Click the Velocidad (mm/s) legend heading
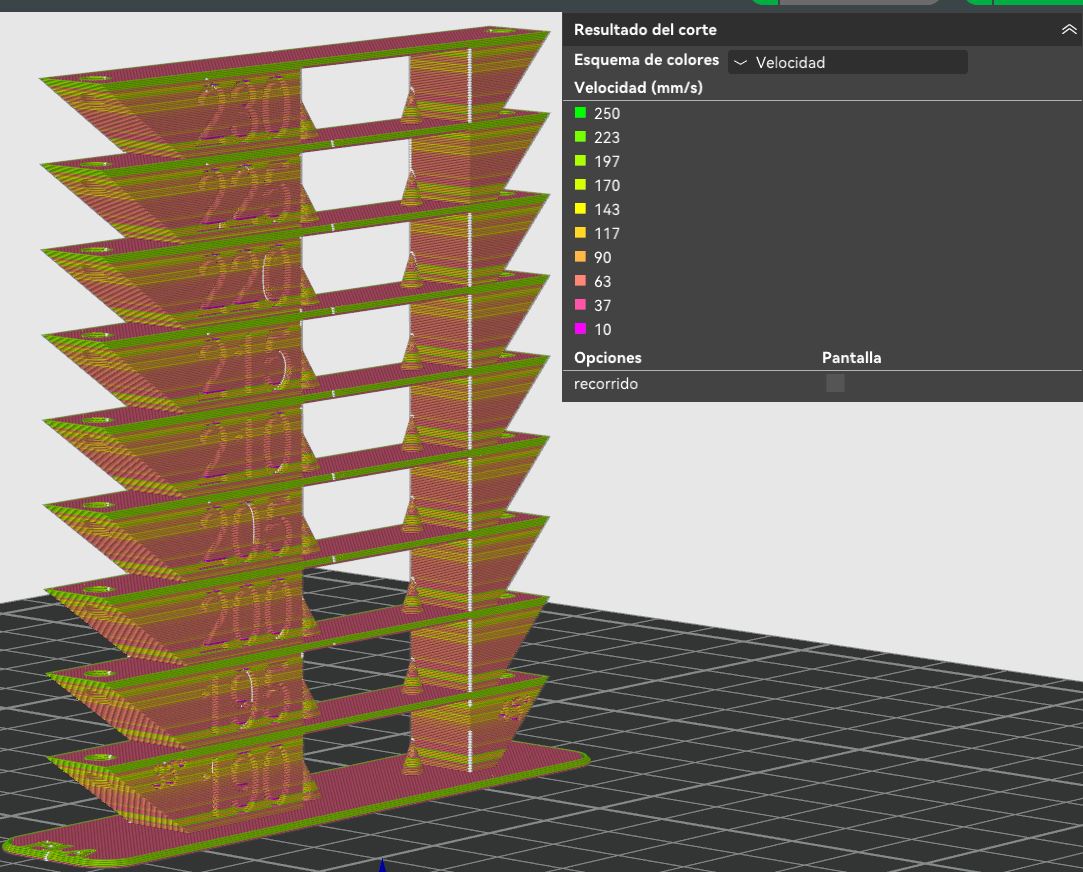 pyautogui.click(x=638, y=88)
